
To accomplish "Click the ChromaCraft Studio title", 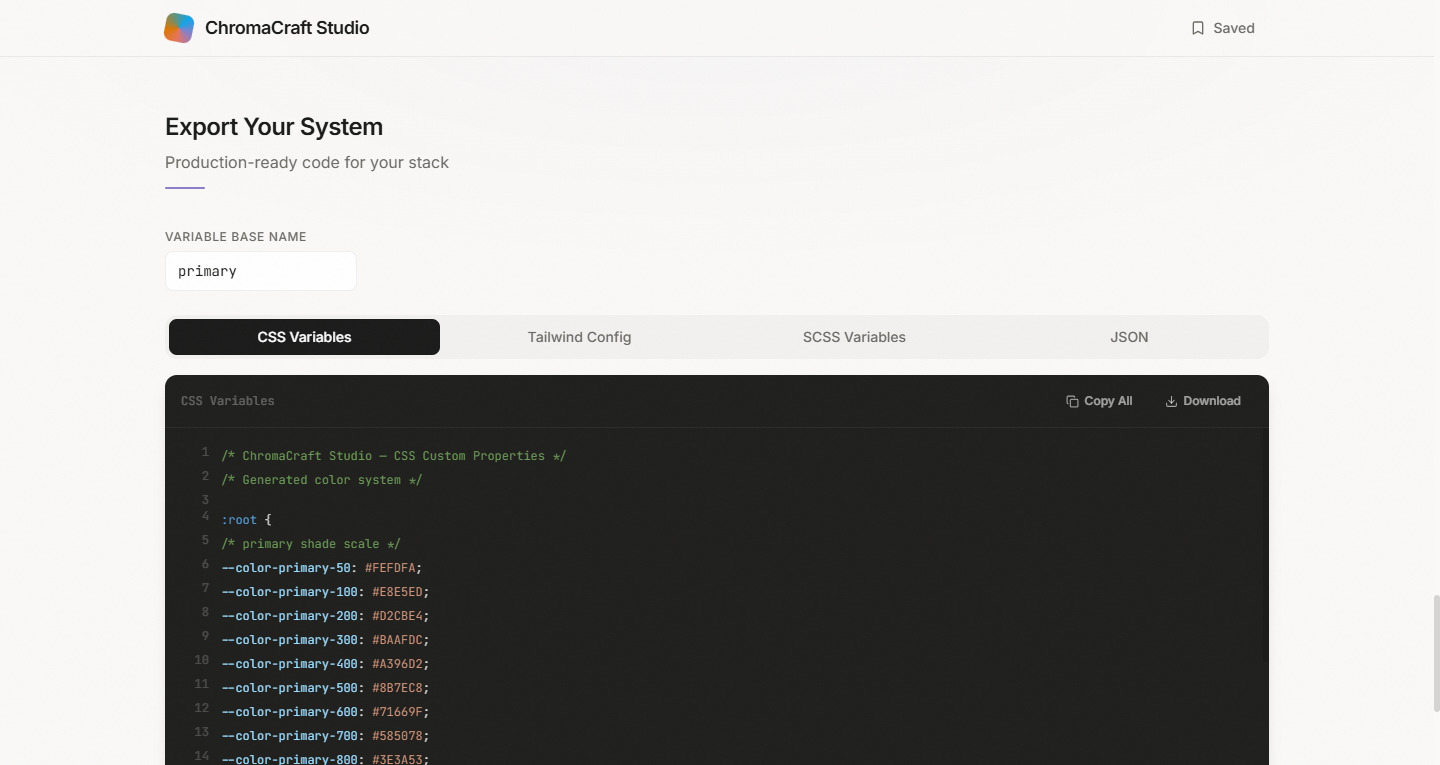I will pyautogui.click(x=287, y=28).
